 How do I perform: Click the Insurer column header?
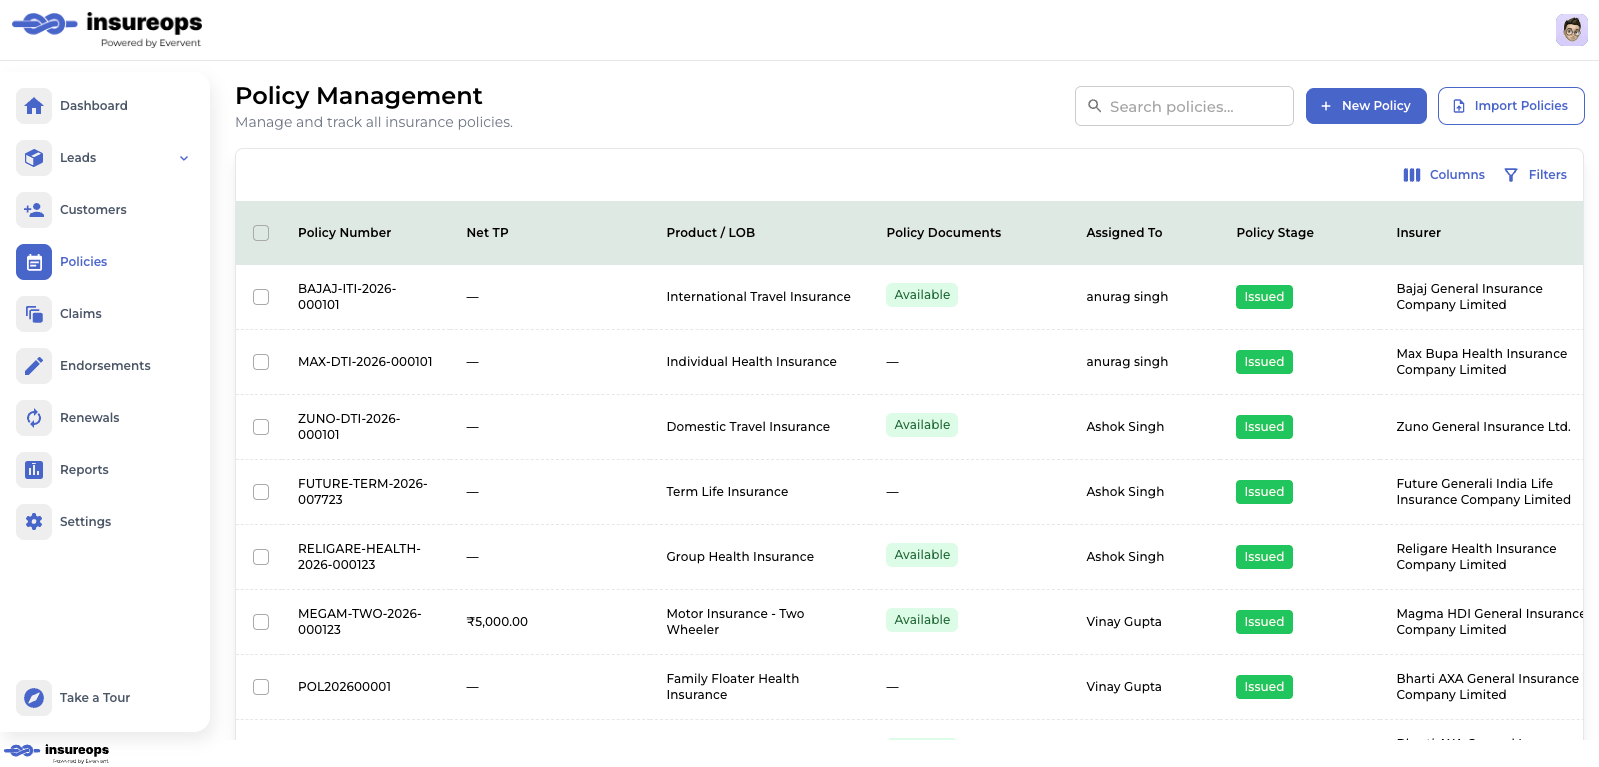tap(1418, 233)
